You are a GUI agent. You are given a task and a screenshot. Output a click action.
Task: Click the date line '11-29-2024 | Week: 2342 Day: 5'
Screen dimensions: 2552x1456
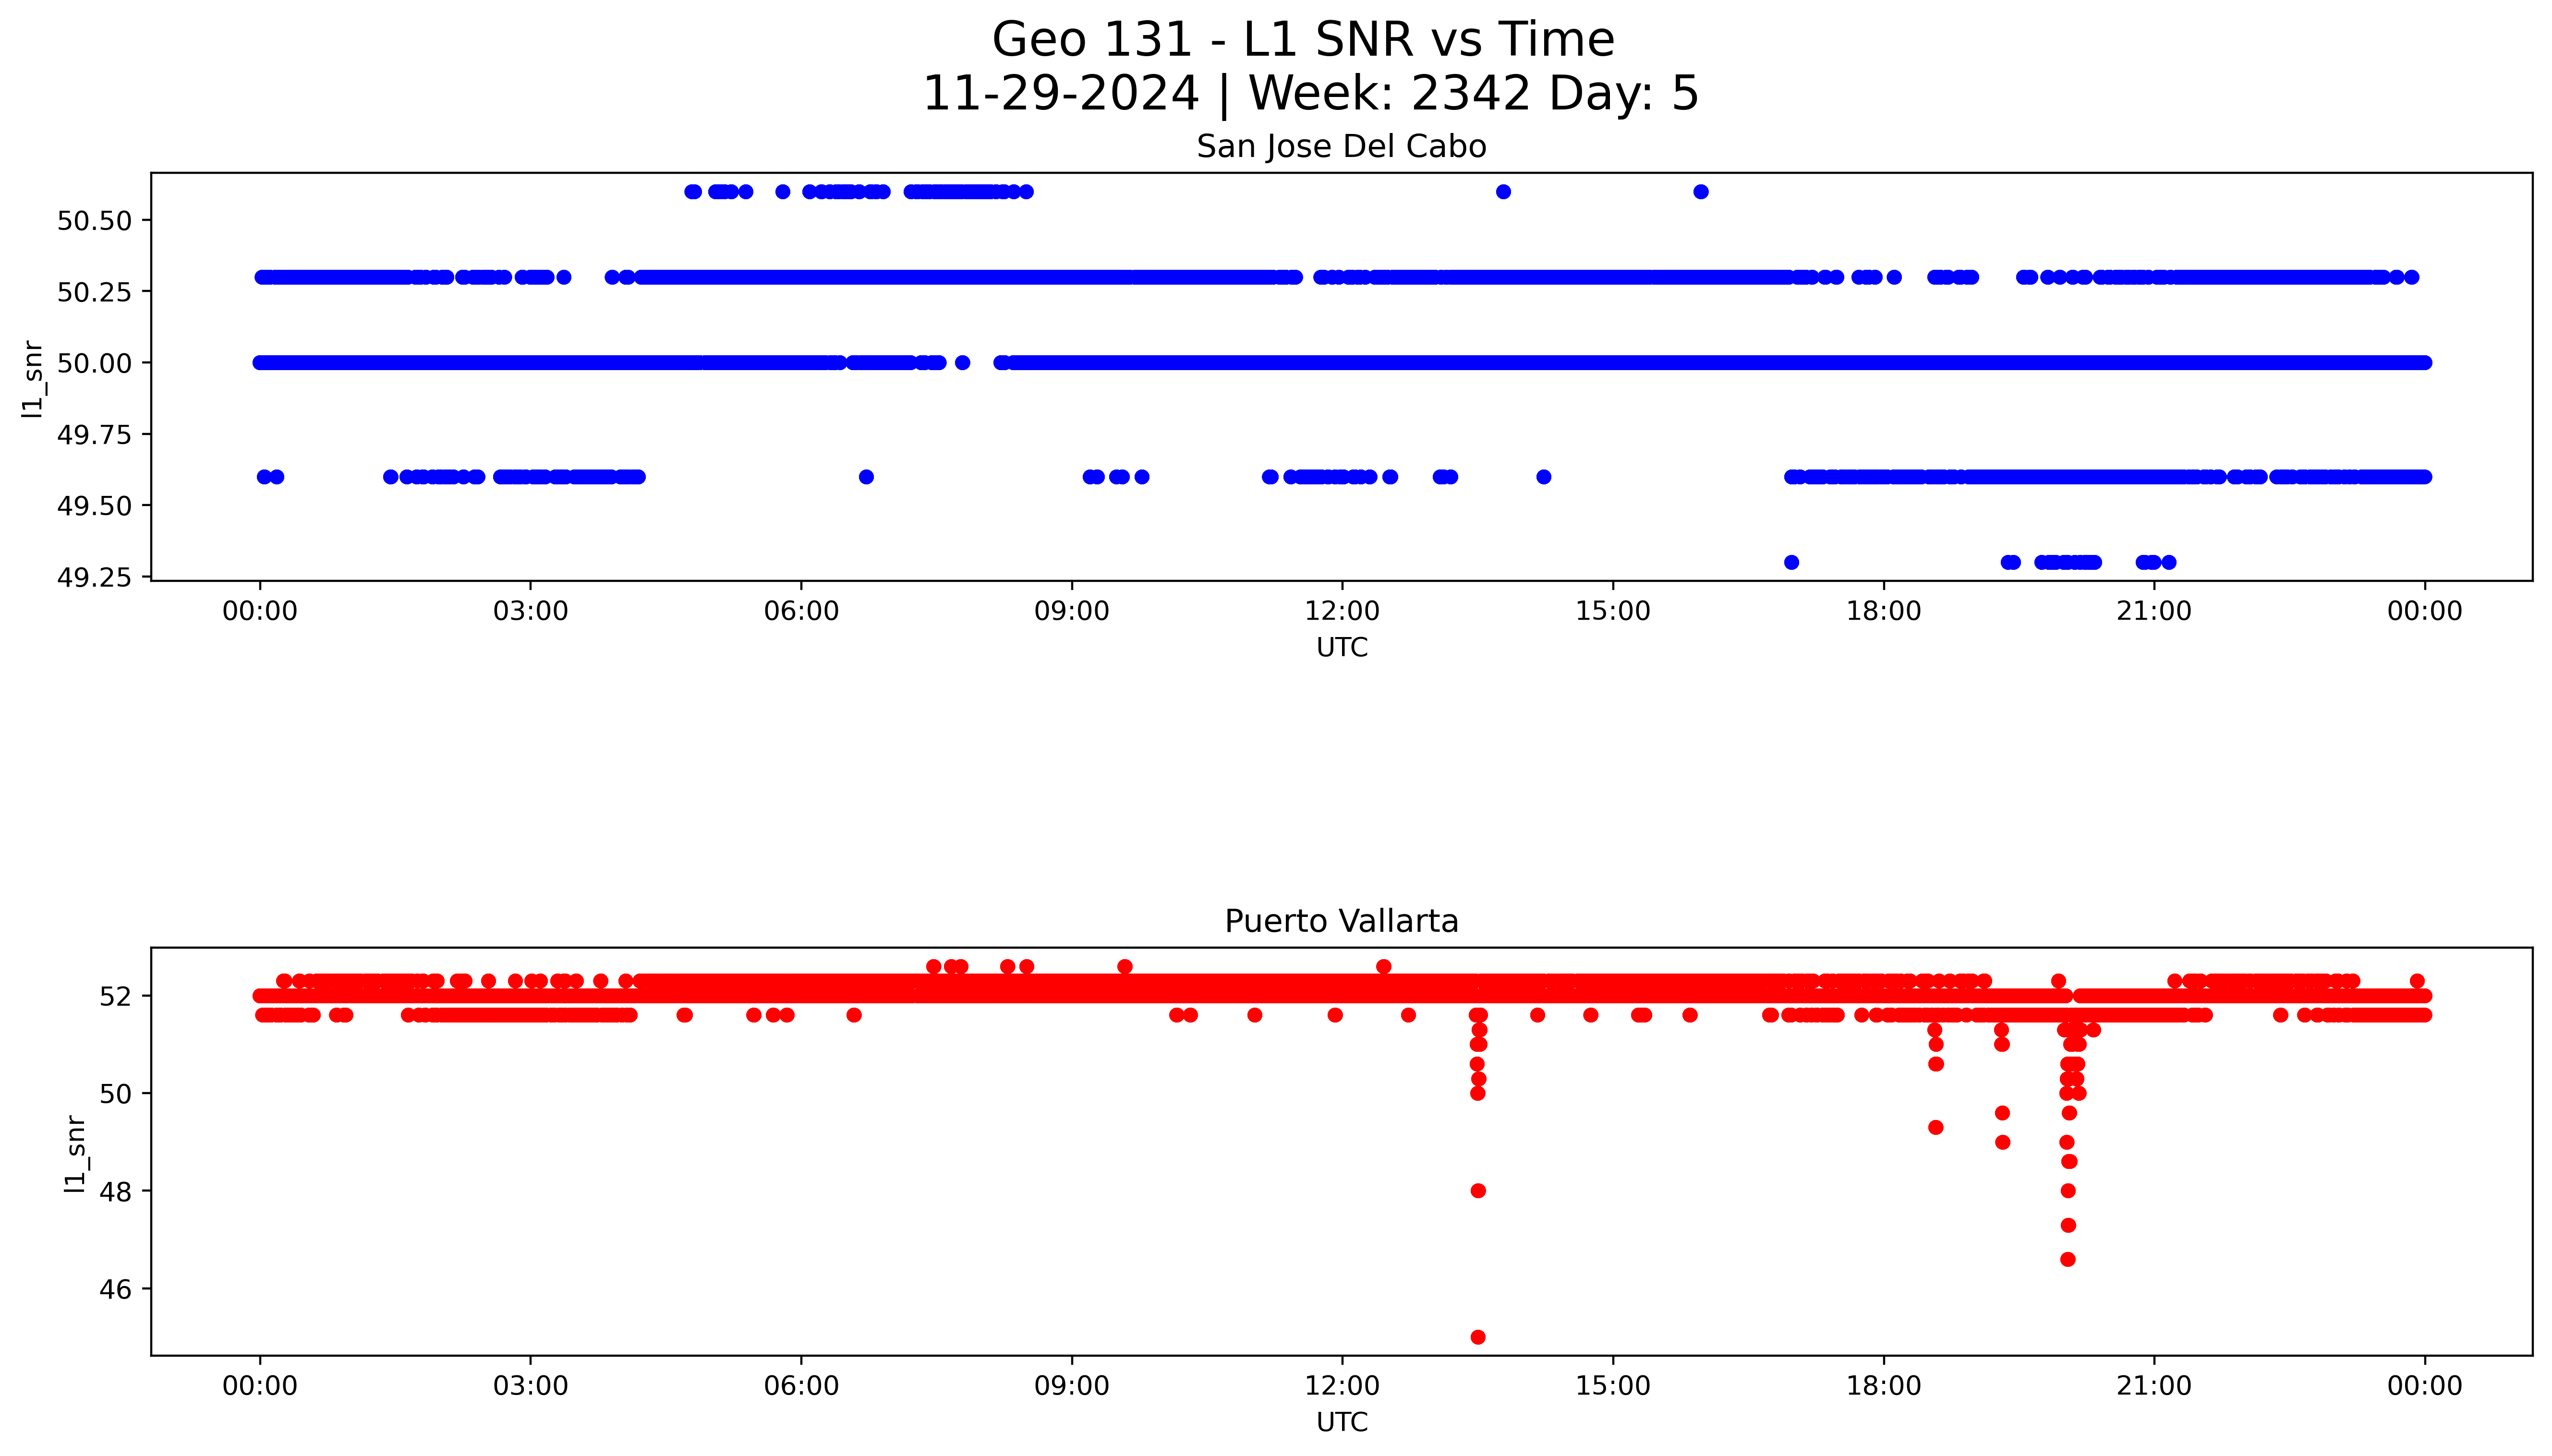point(1310,94)
